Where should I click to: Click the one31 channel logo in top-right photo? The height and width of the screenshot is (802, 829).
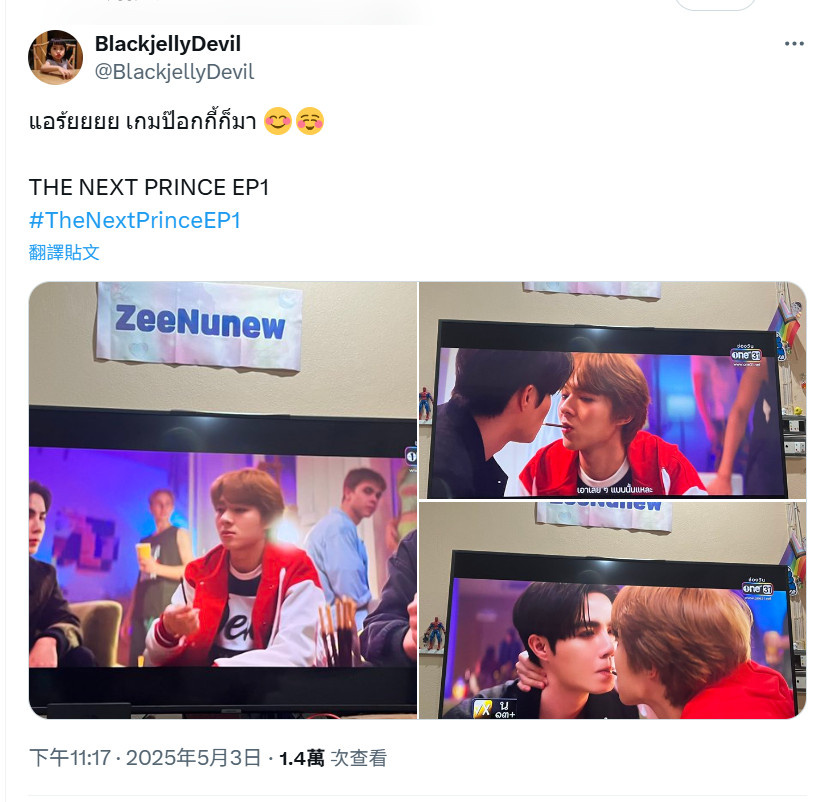(x=746, y=355)
